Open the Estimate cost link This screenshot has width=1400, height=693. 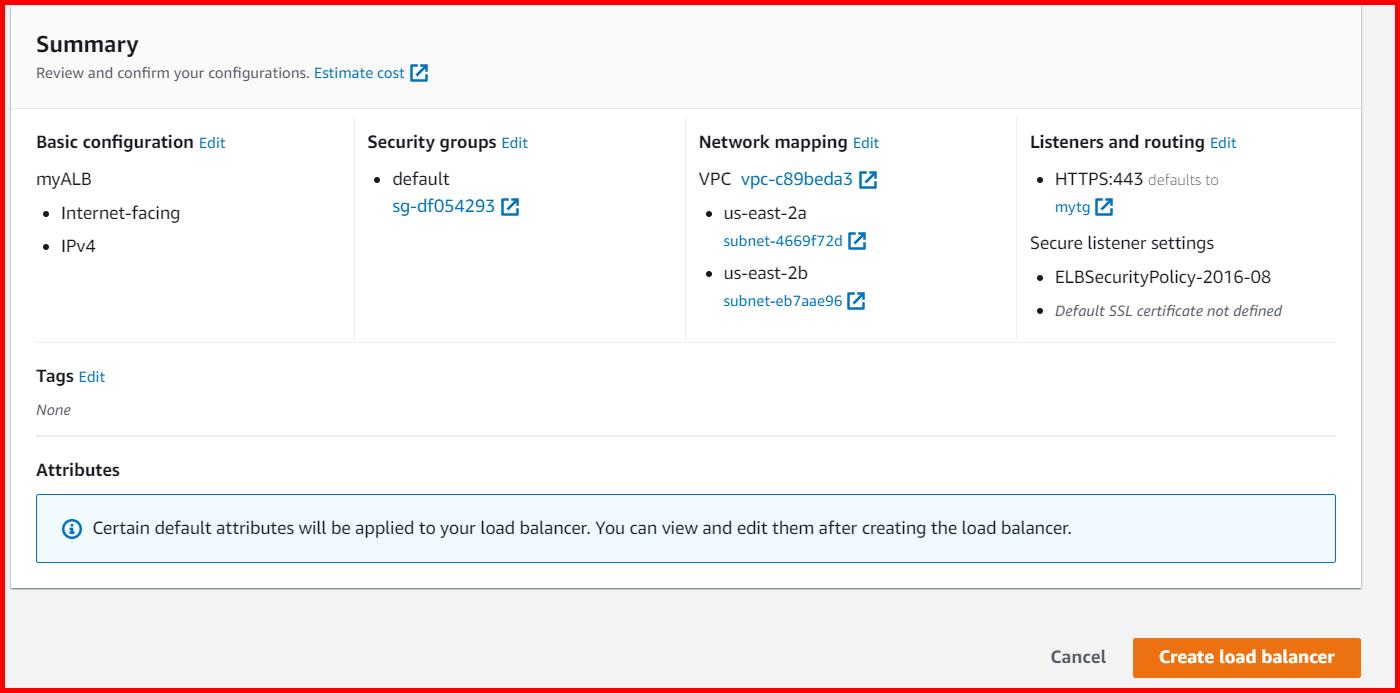pyautogui.click(x=359, y=72)
